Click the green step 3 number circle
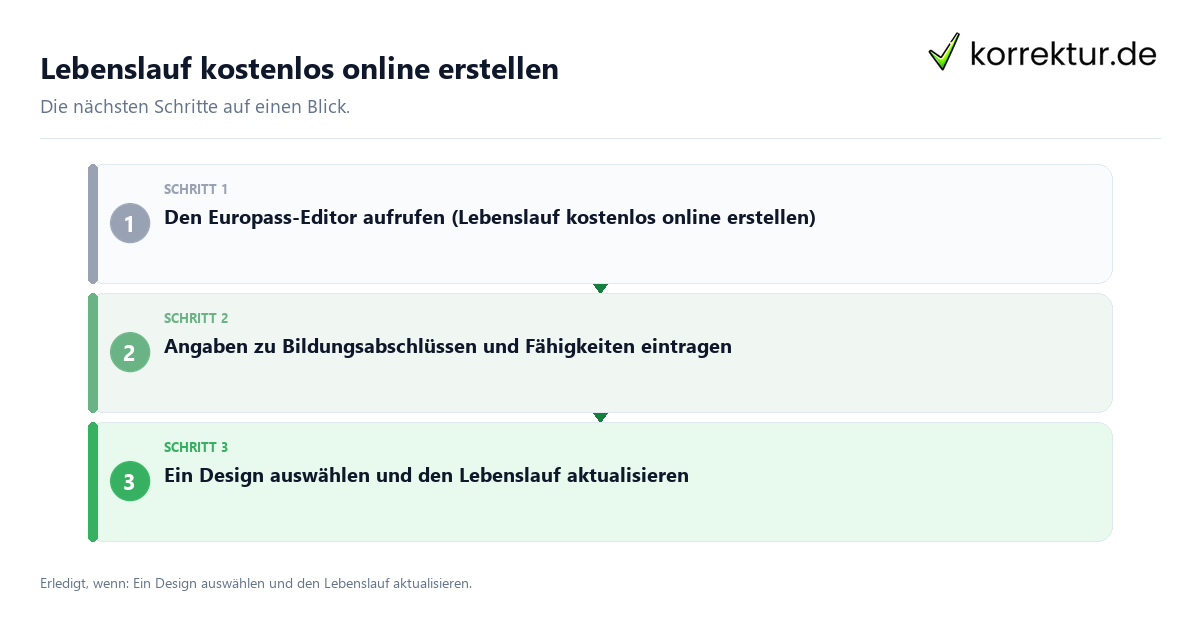 pyautogui.click(x=130, y=481)
